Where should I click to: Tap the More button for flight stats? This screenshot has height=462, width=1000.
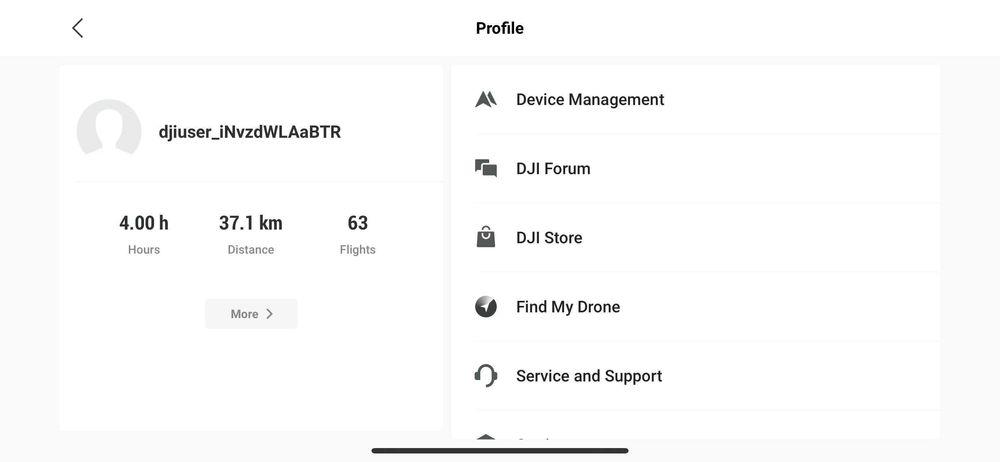[x=251, y=314]
